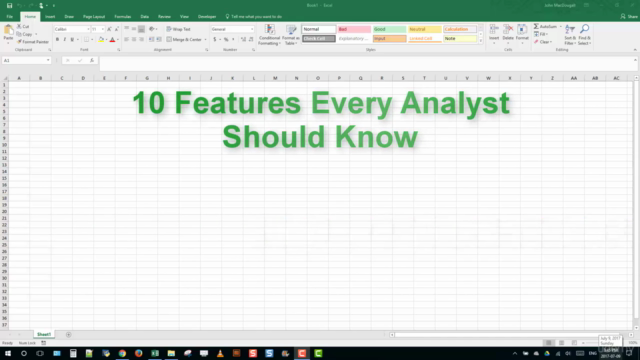640x360 pixels.
Task: Click the Paste icon
Action: tap(8, 30)
